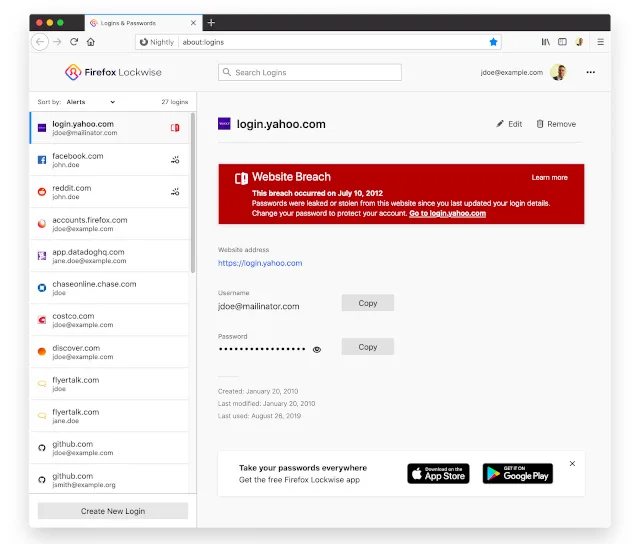This screenshot has height=544, width=640.
Task: Toggle the sidebar view icon
Action: point(562,42)
